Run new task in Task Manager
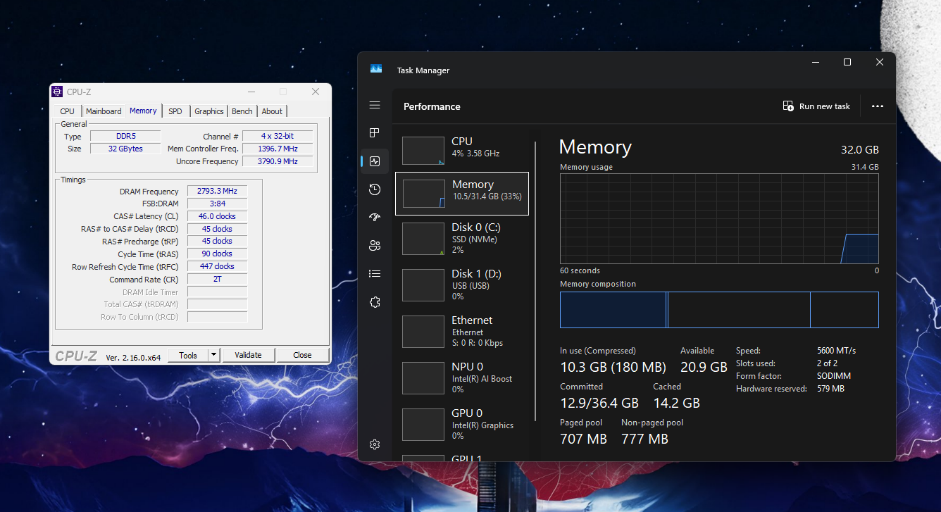 [x=816, y=106]
